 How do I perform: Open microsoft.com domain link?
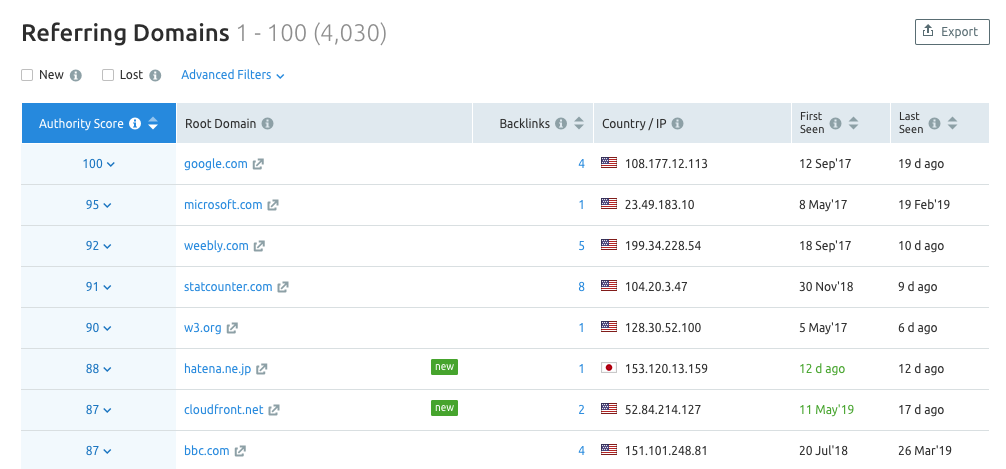(223, 205)
